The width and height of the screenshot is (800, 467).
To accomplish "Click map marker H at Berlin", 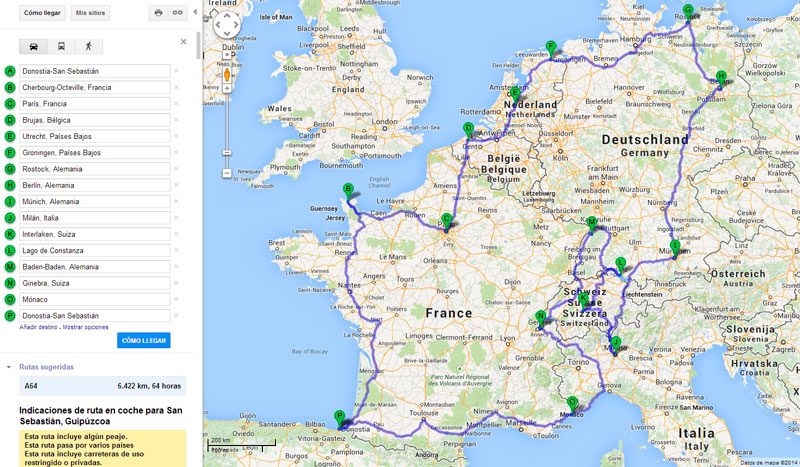I will (721, 79).
